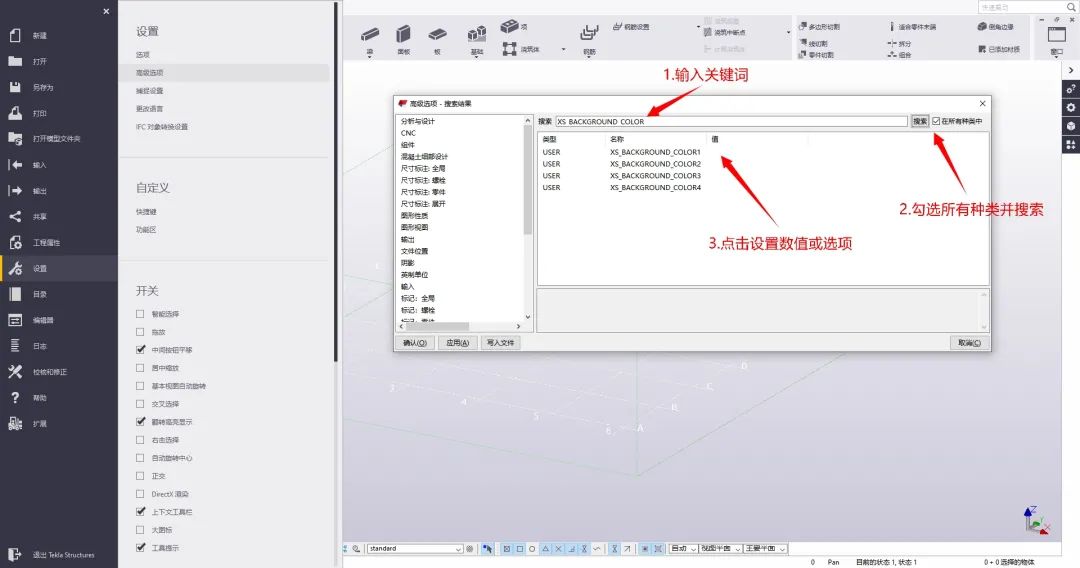Select 更改语言 from the settings list
This screenshot has width=1080, height=568.
(150, 109)
